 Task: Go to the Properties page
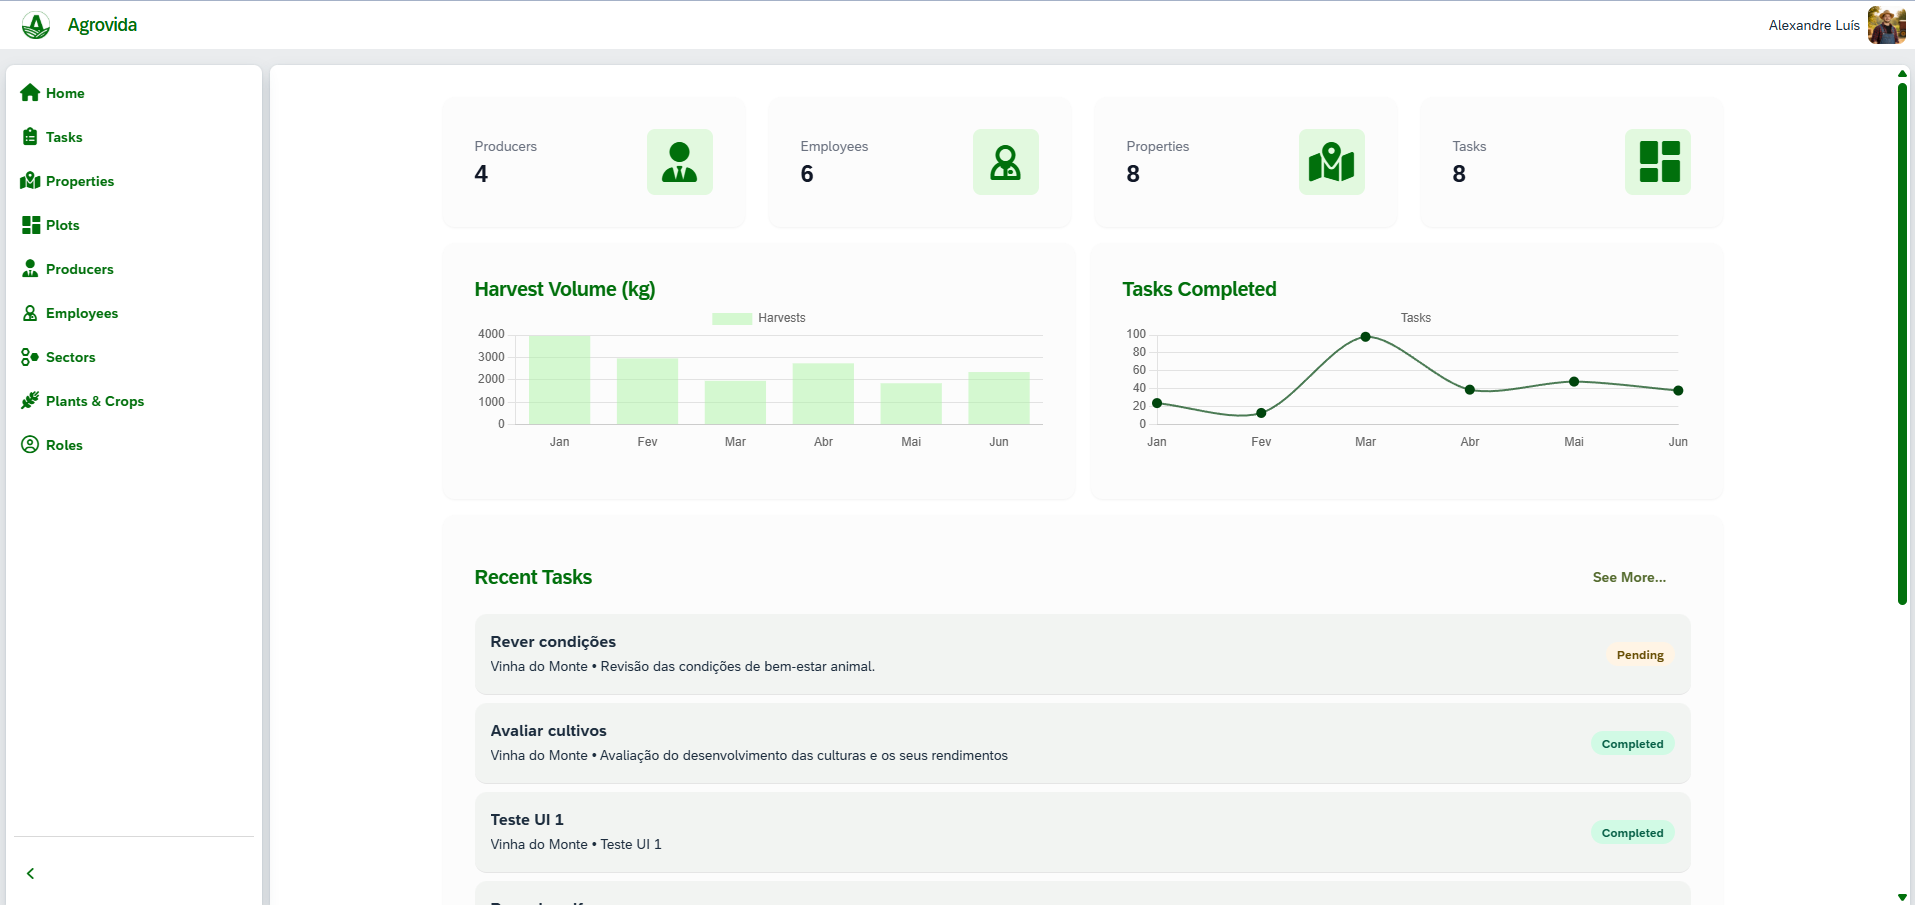(134, 181)
